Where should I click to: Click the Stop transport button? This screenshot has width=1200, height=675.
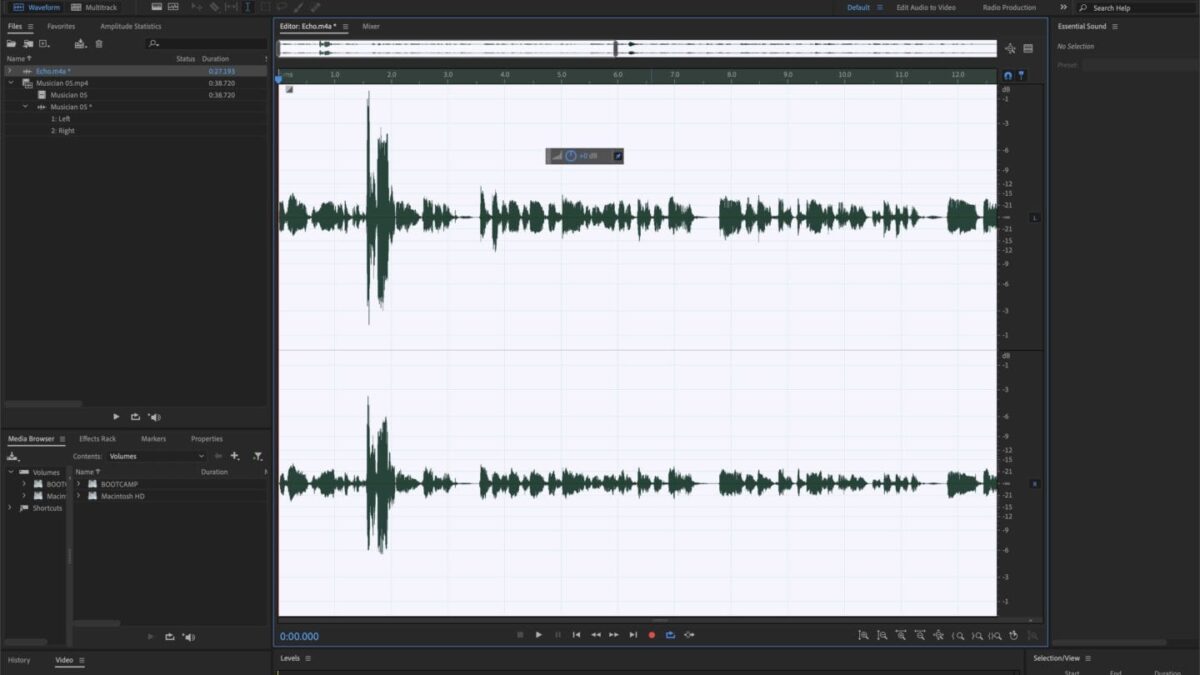click(x=520, y=635)
